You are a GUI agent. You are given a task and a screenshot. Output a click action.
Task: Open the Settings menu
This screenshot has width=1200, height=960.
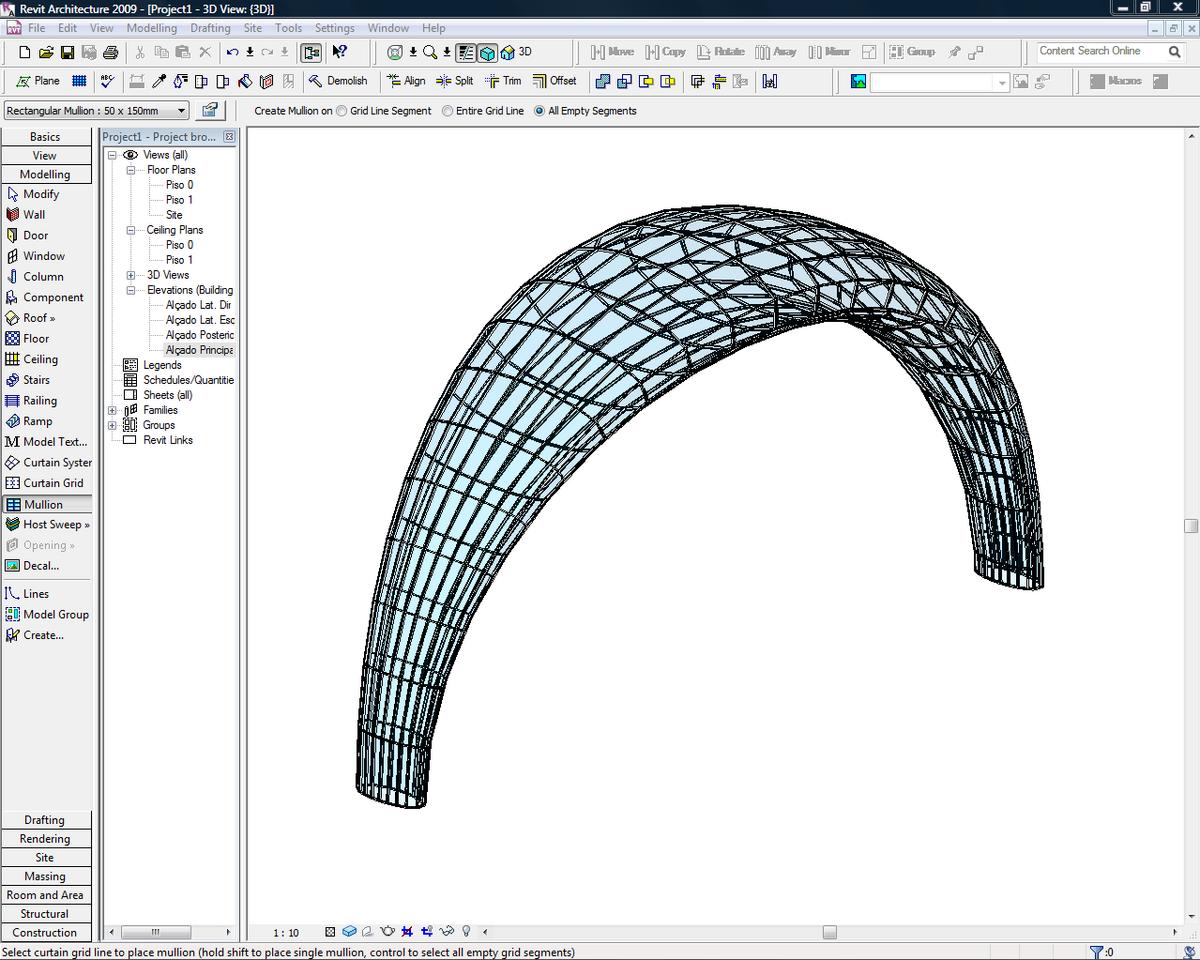coord(334,28)
